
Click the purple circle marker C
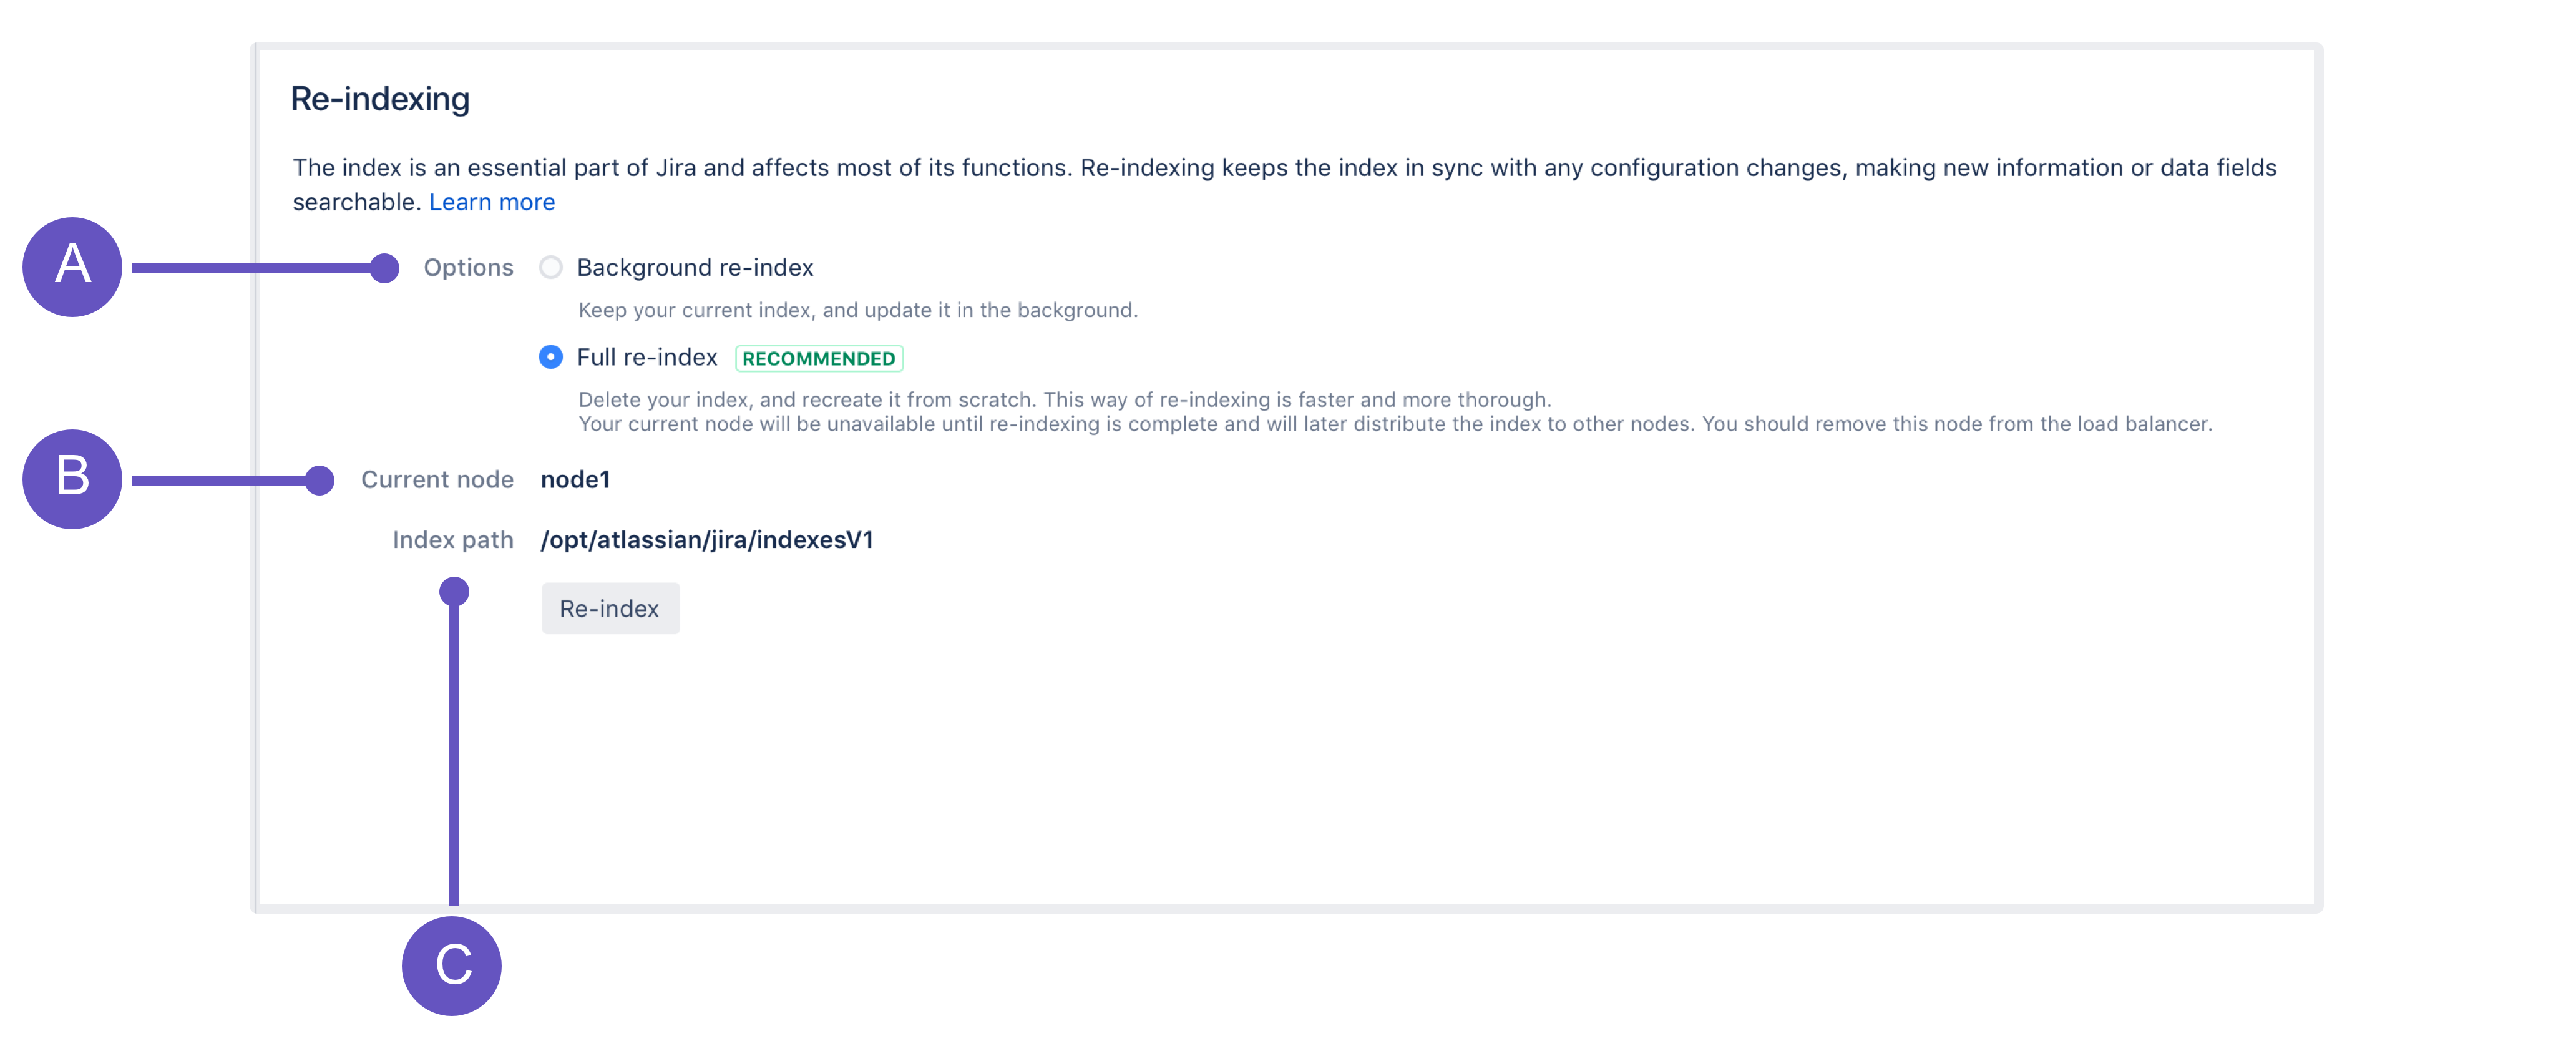click(452, 965)
